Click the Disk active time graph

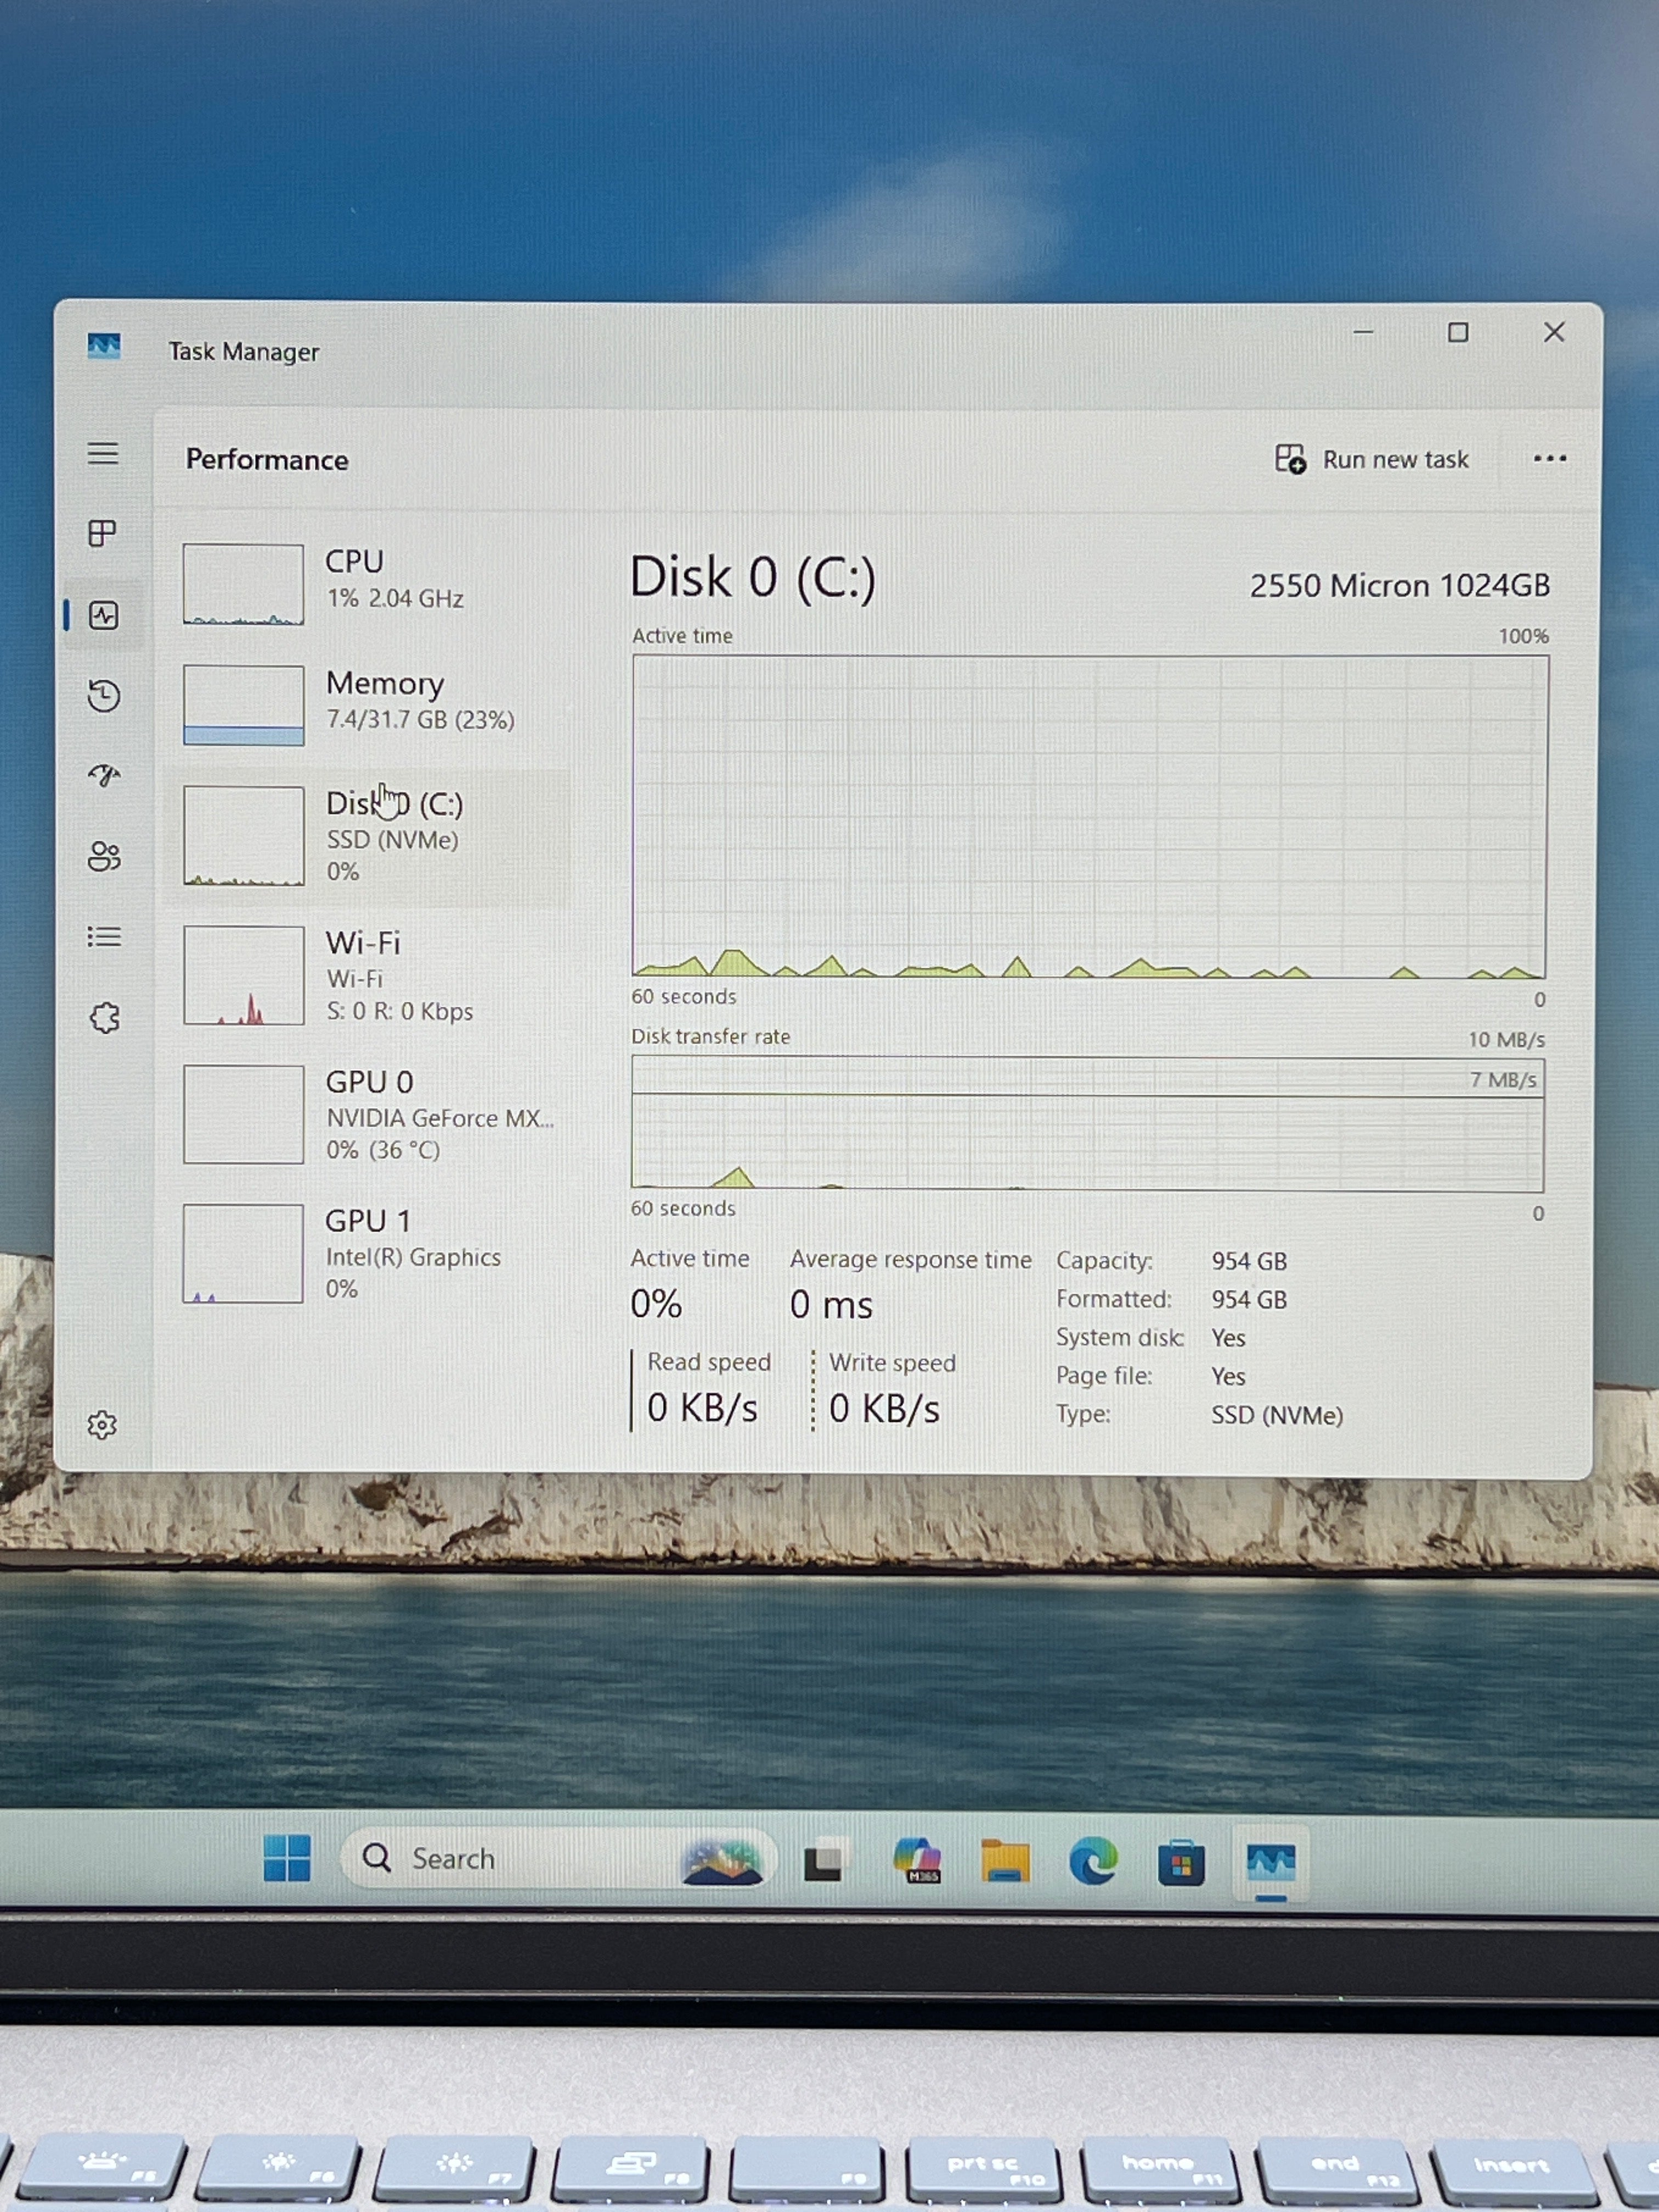click(x=1090, y=816)
